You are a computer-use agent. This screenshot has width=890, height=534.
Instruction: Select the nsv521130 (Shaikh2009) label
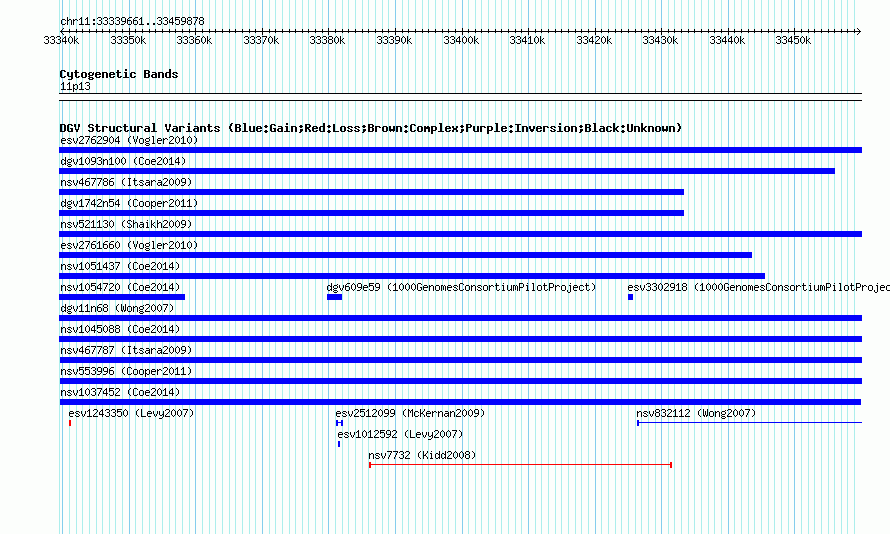[x=127, y=224]
